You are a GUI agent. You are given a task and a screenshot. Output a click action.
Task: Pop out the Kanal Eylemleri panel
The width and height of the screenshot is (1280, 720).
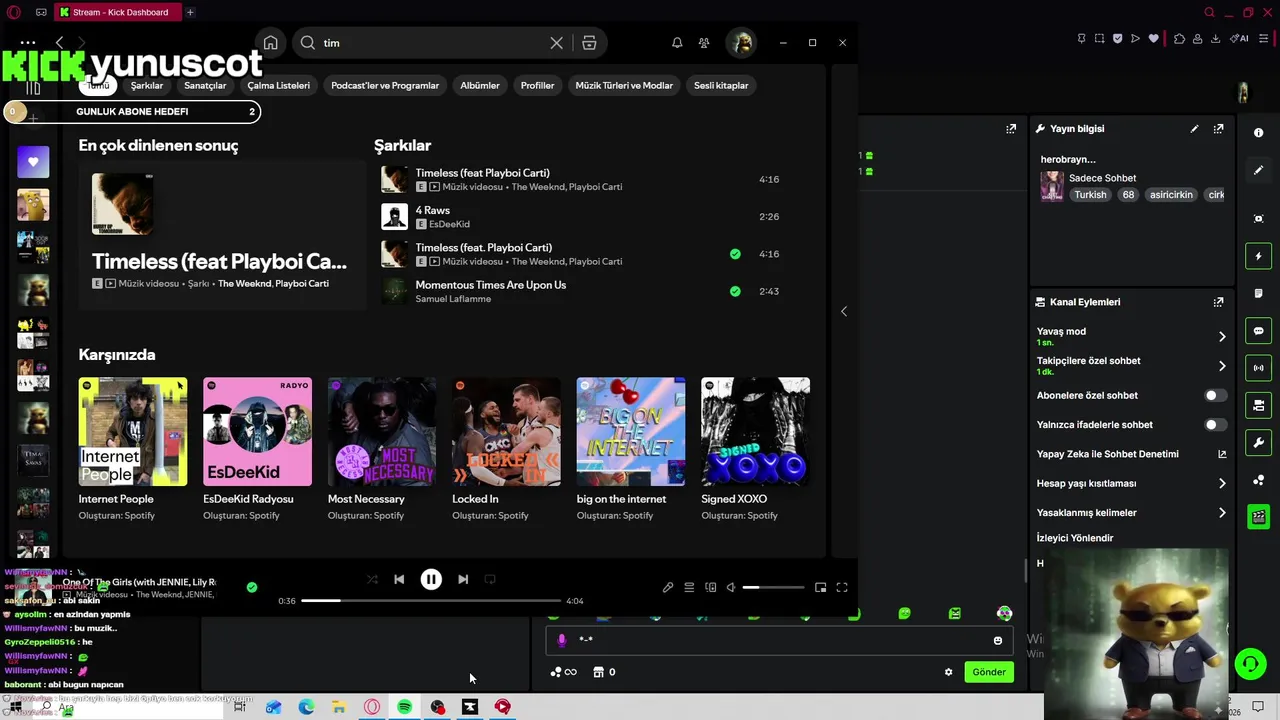(x=1218, y=302)
